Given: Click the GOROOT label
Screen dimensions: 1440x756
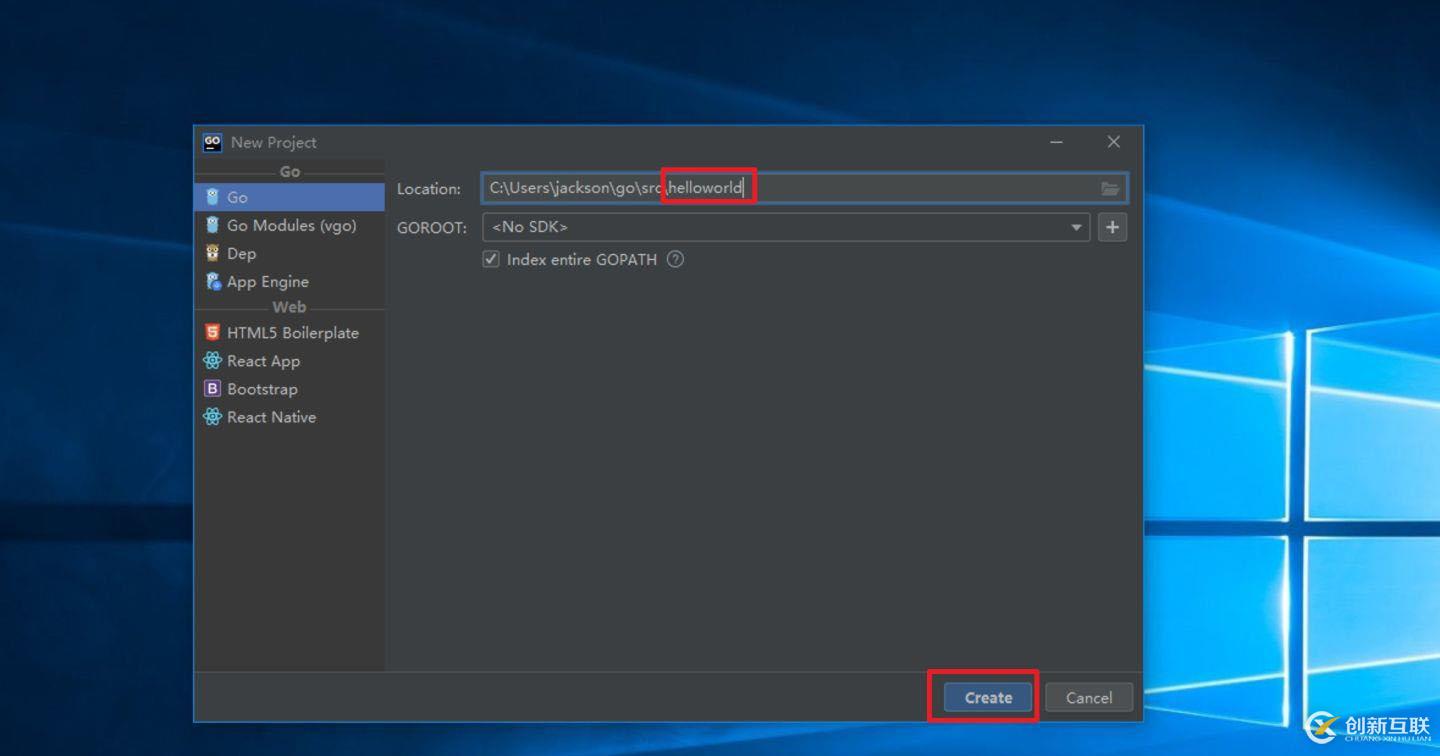Looking at the screenshot, I should [432, 227].
